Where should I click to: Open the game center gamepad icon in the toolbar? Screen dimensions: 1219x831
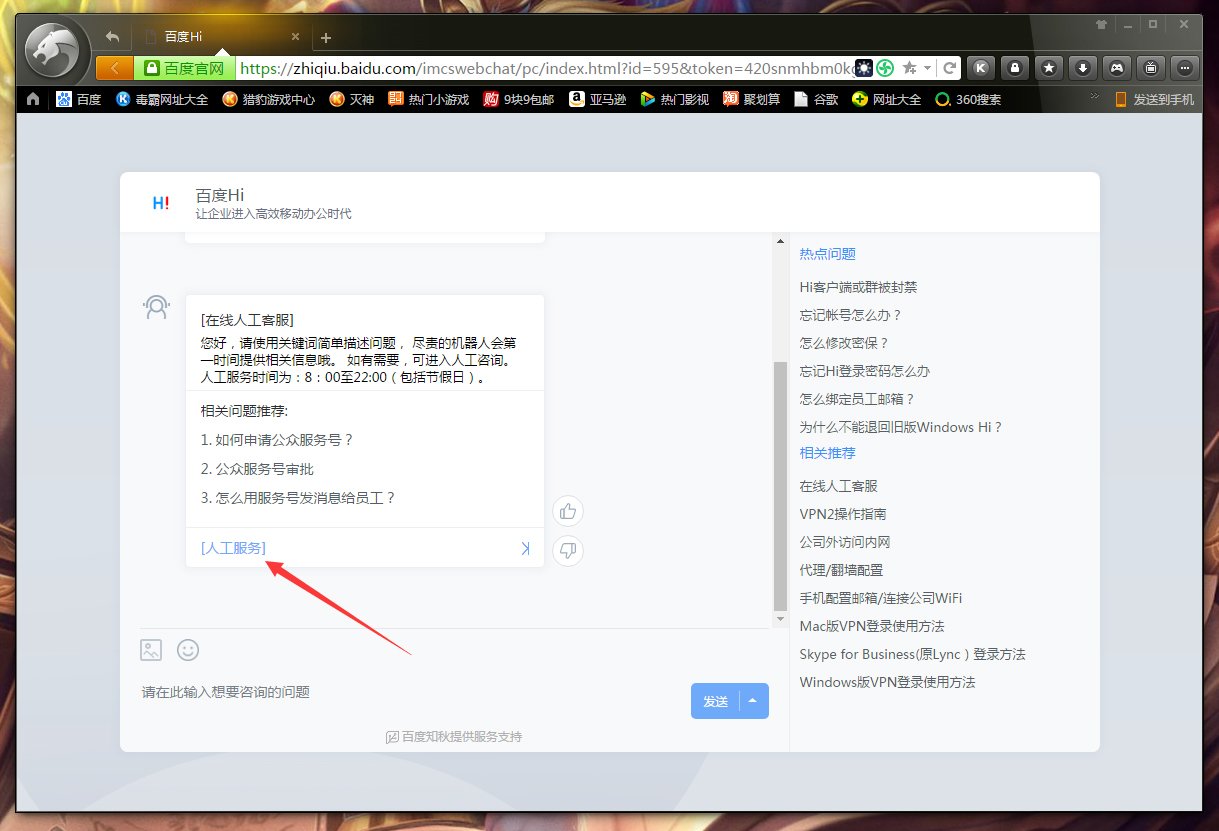click(1116, 67)
